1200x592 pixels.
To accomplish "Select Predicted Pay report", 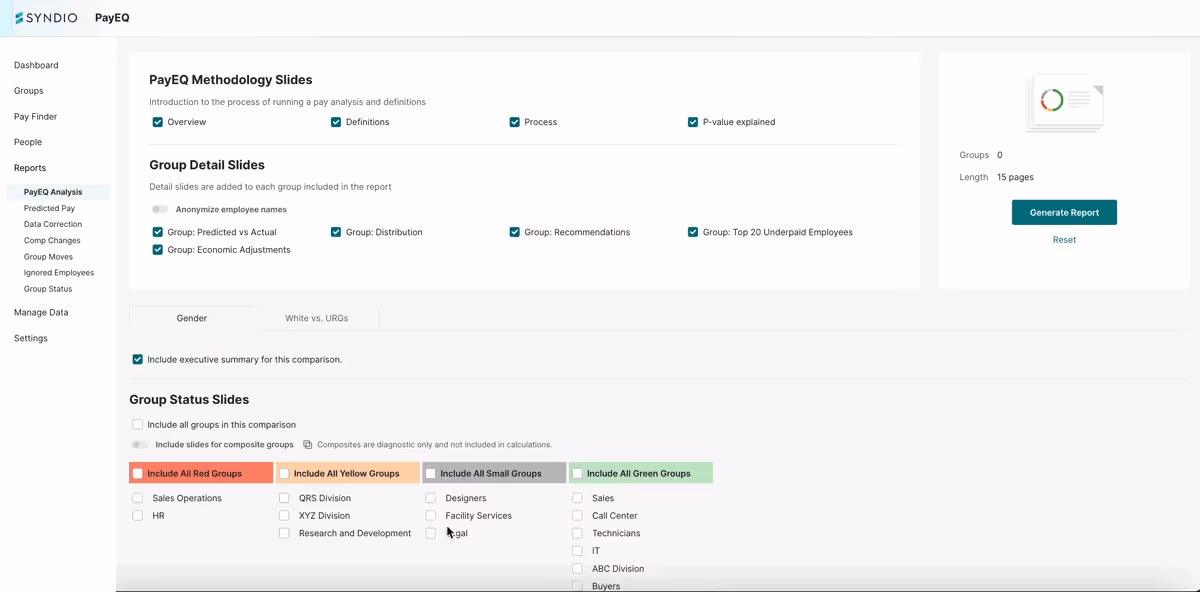I will (49, 208).
